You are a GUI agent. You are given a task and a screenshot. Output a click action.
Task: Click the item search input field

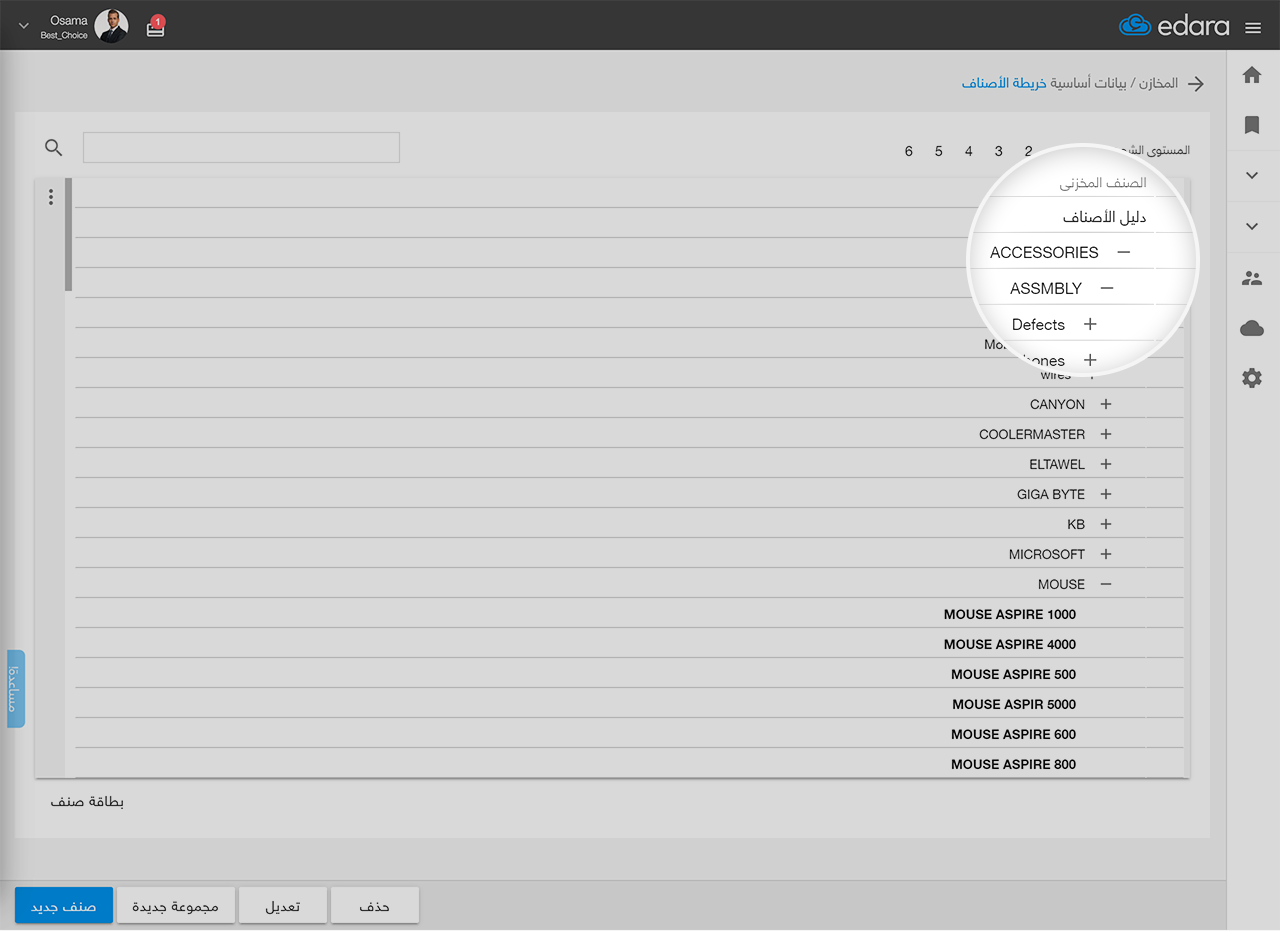tap(241, 148)
